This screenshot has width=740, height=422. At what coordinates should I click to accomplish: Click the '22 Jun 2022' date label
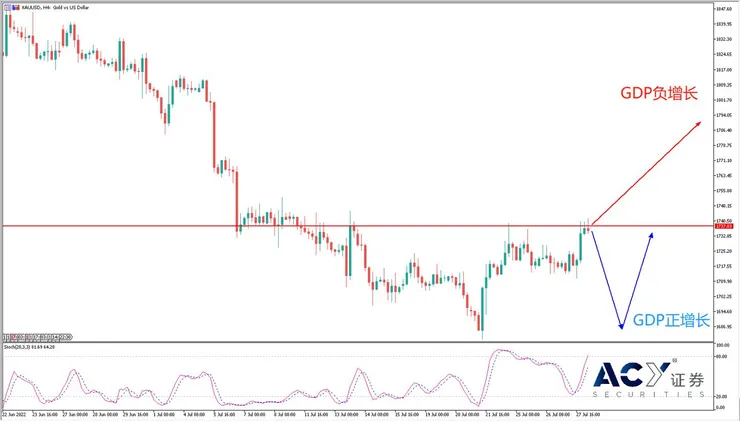pyautogui.click(x=14, y=414)
